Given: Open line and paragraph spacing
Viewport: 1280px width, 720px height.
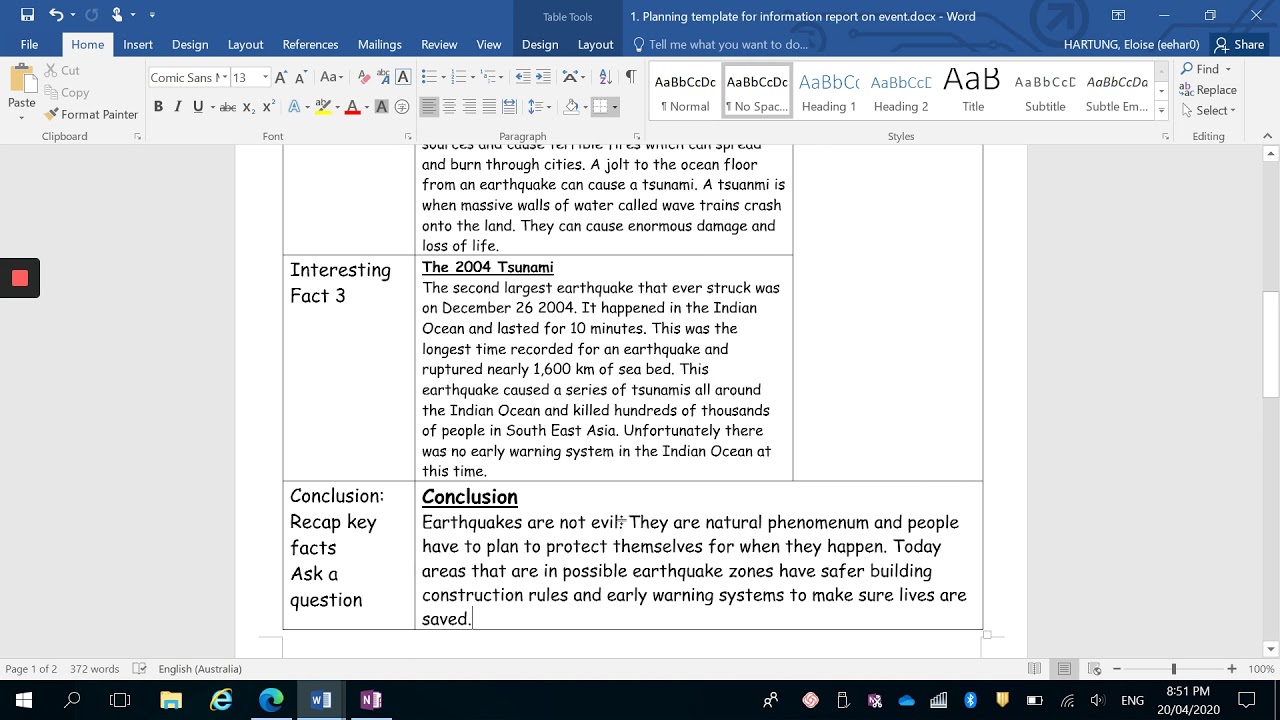Looking at the screenshot, I should tap(536, 107).
